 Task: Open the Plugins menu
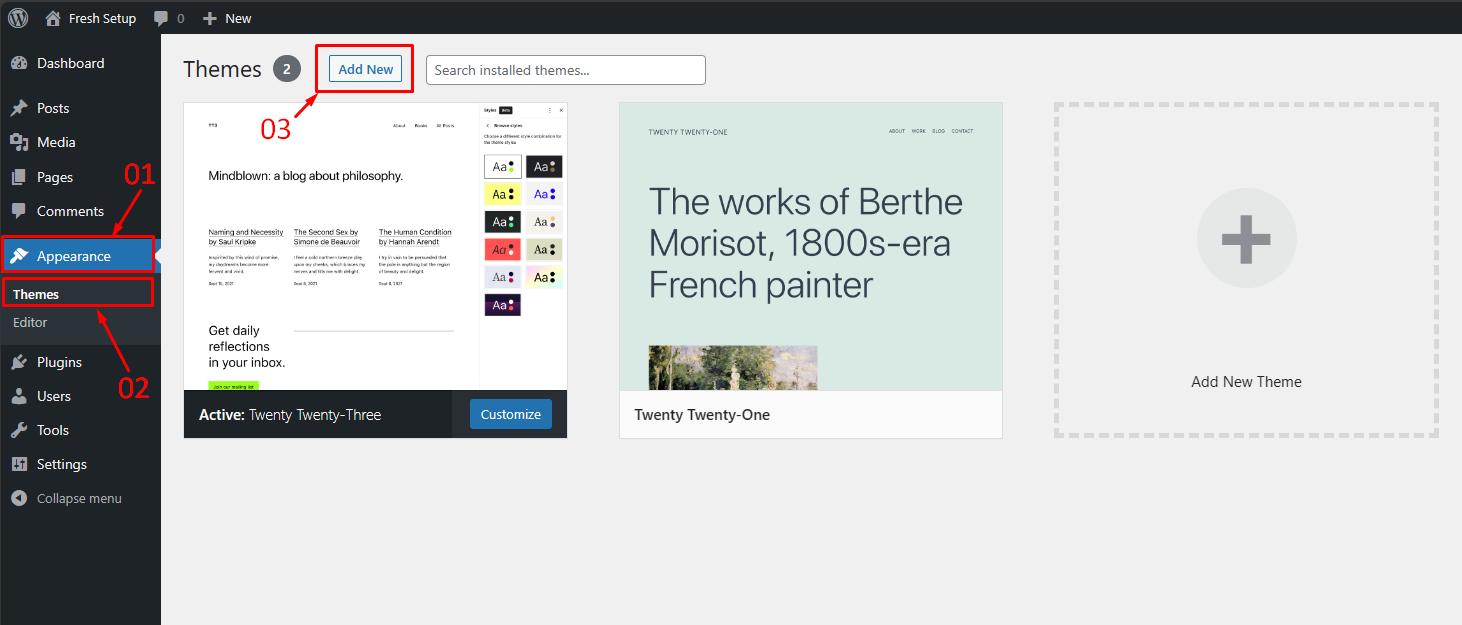(x=59, y=362)
